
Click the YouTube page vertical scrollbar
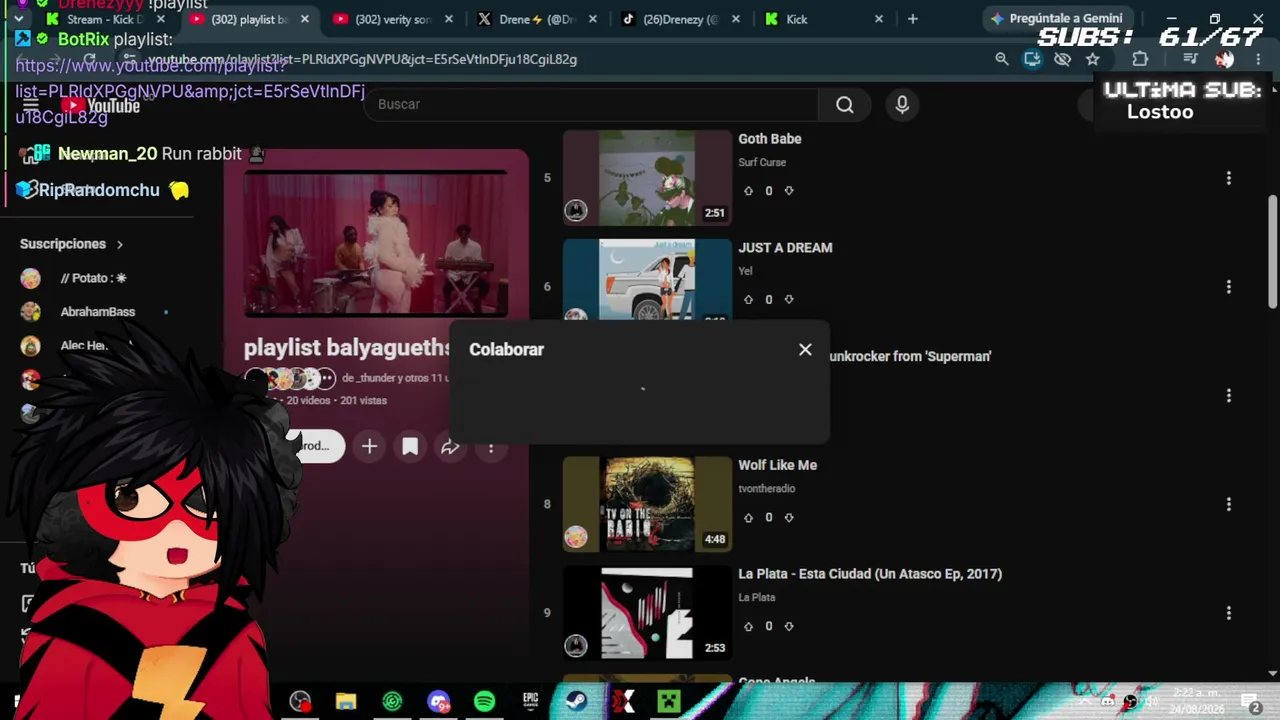click(1272, 251)
